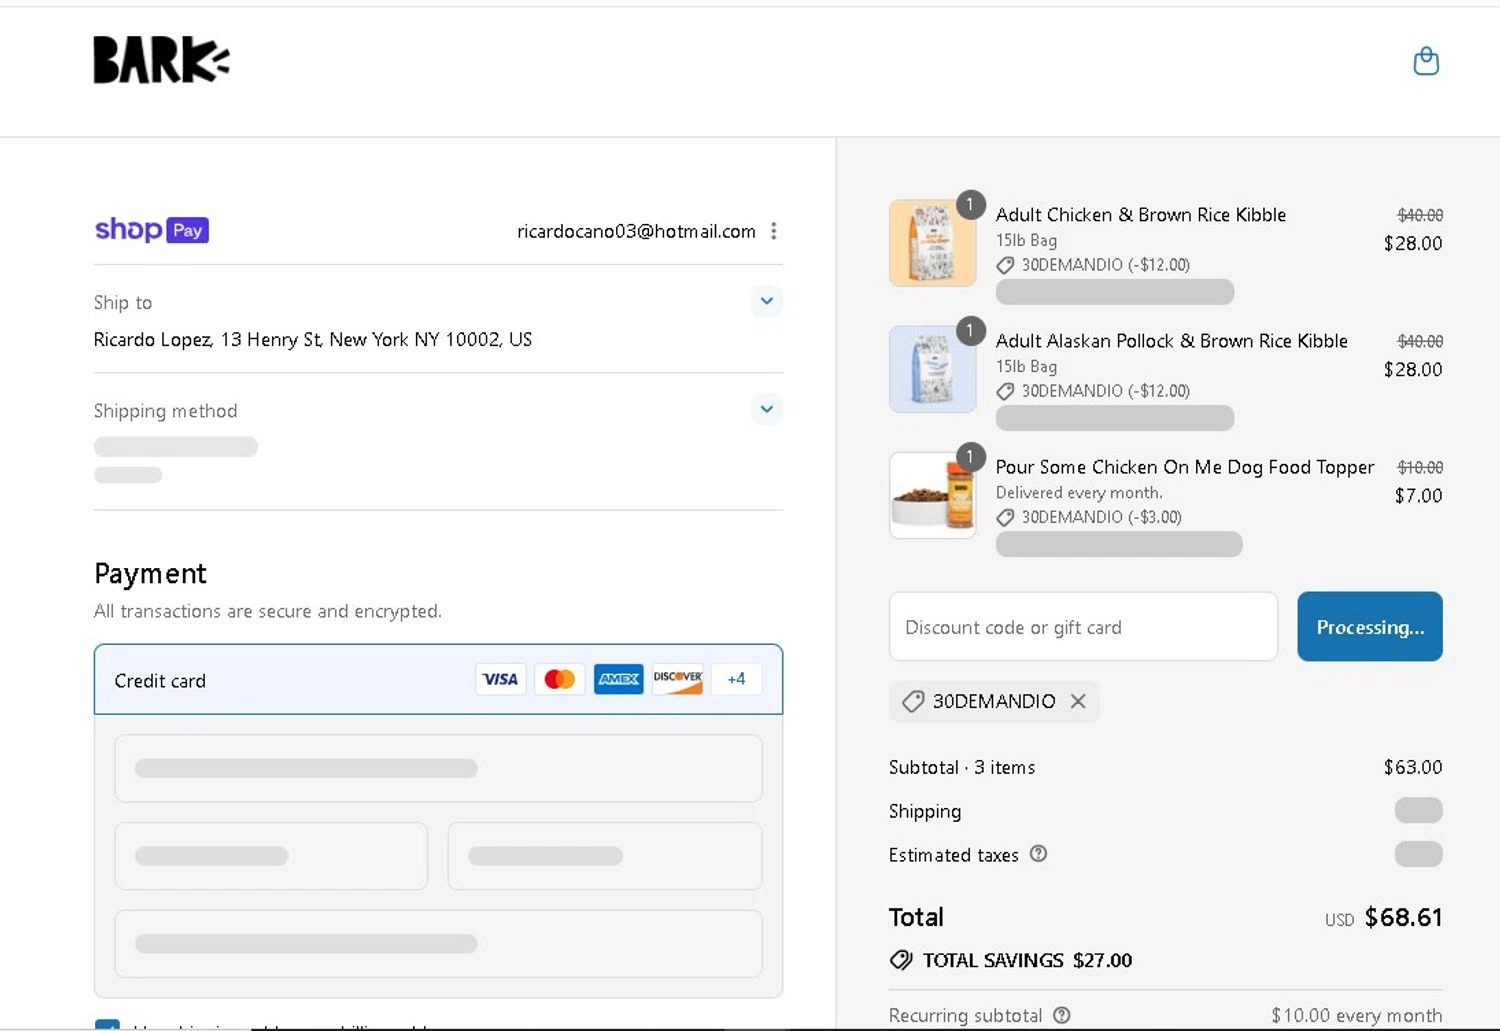The width and height of the screenshot is (1500, 1031).
Task: Open the account options three-dot menu
Action: point(774,231)
